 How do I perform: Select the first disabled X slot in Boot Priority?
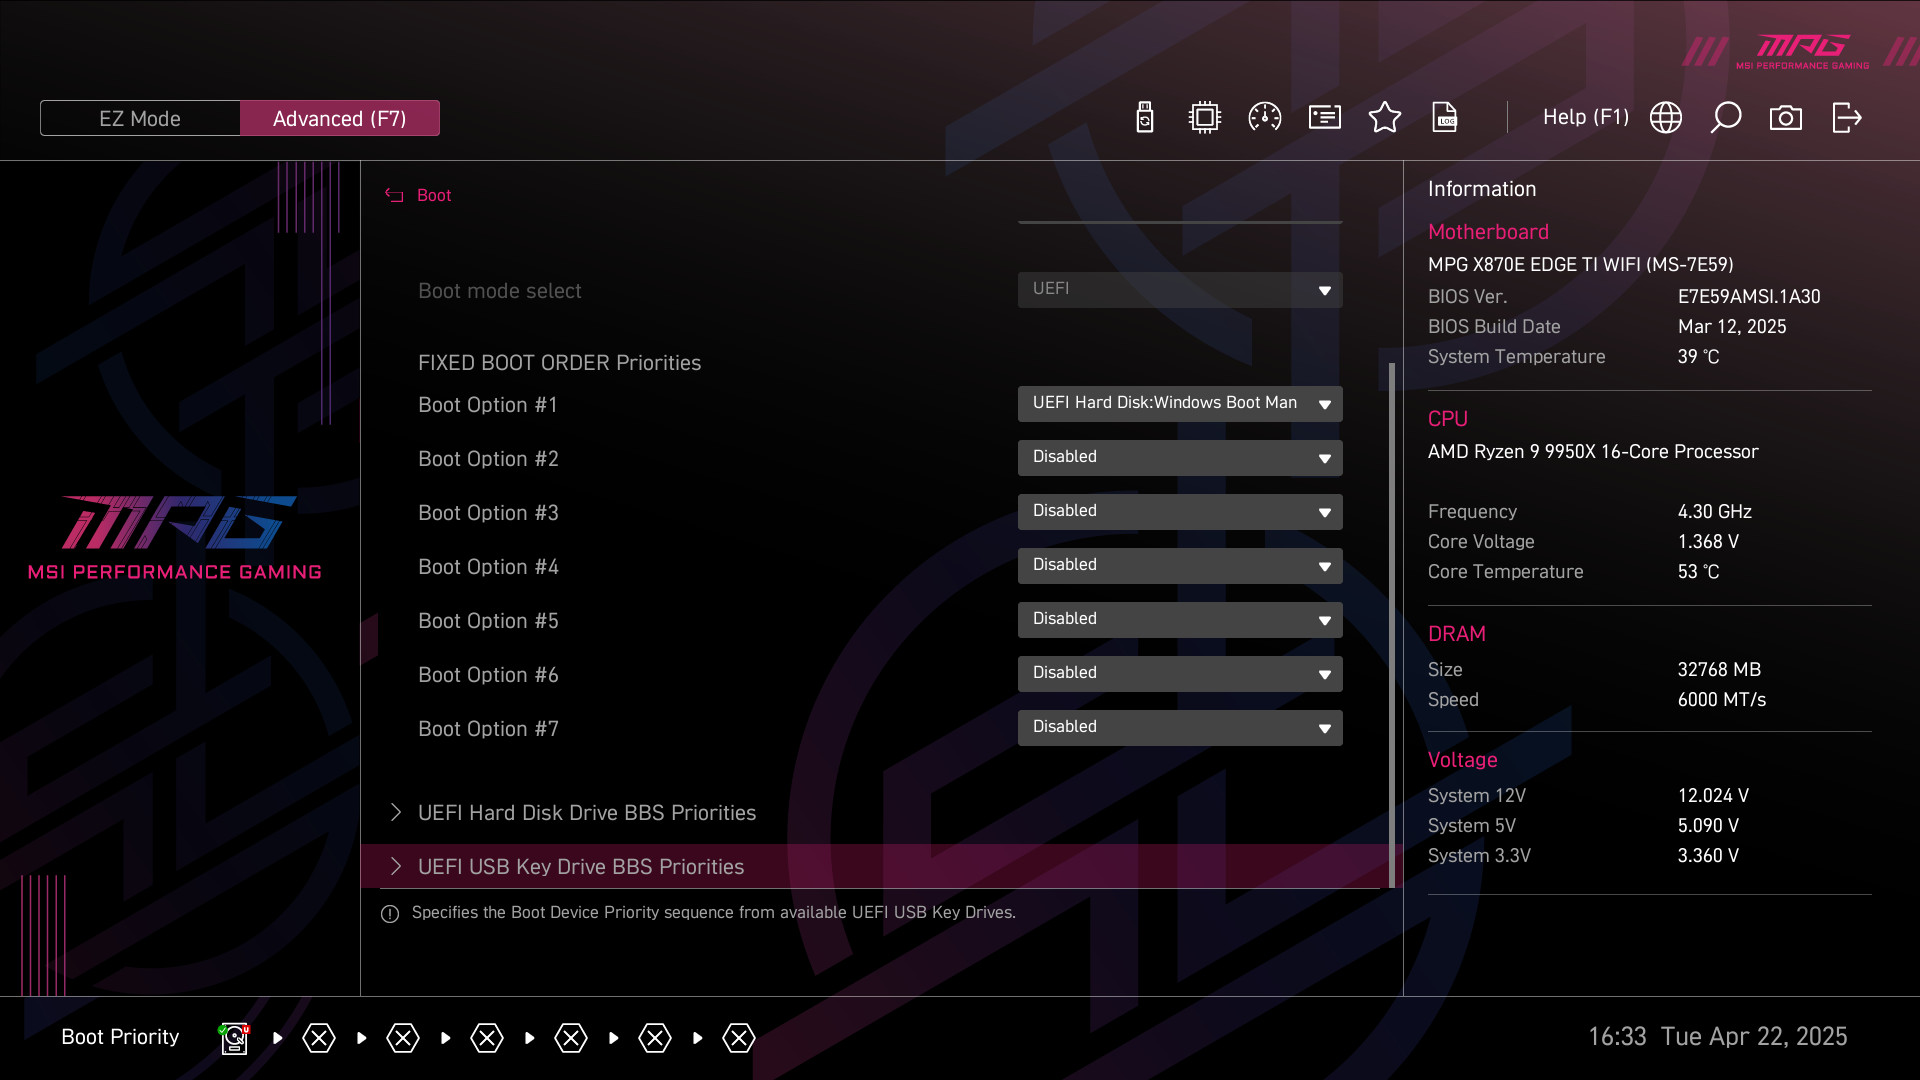[x=319, y=1038]
